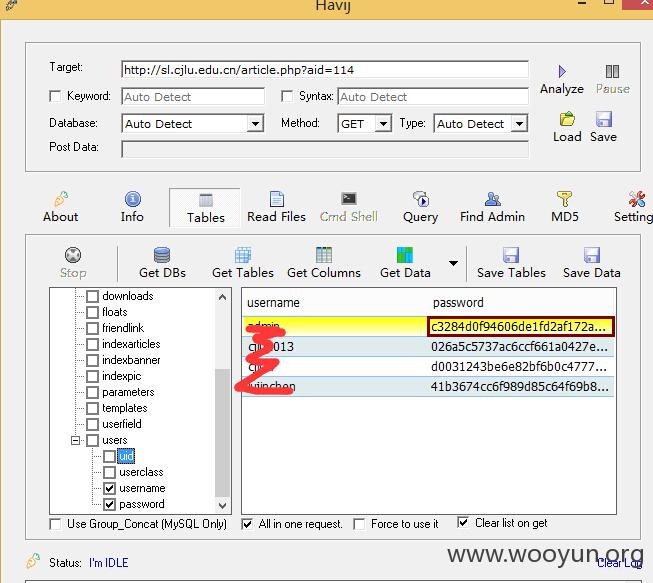This screenshot has width=653, height=583.
Task: Toggle All in one request checkbox
Action: click(247, 524)
